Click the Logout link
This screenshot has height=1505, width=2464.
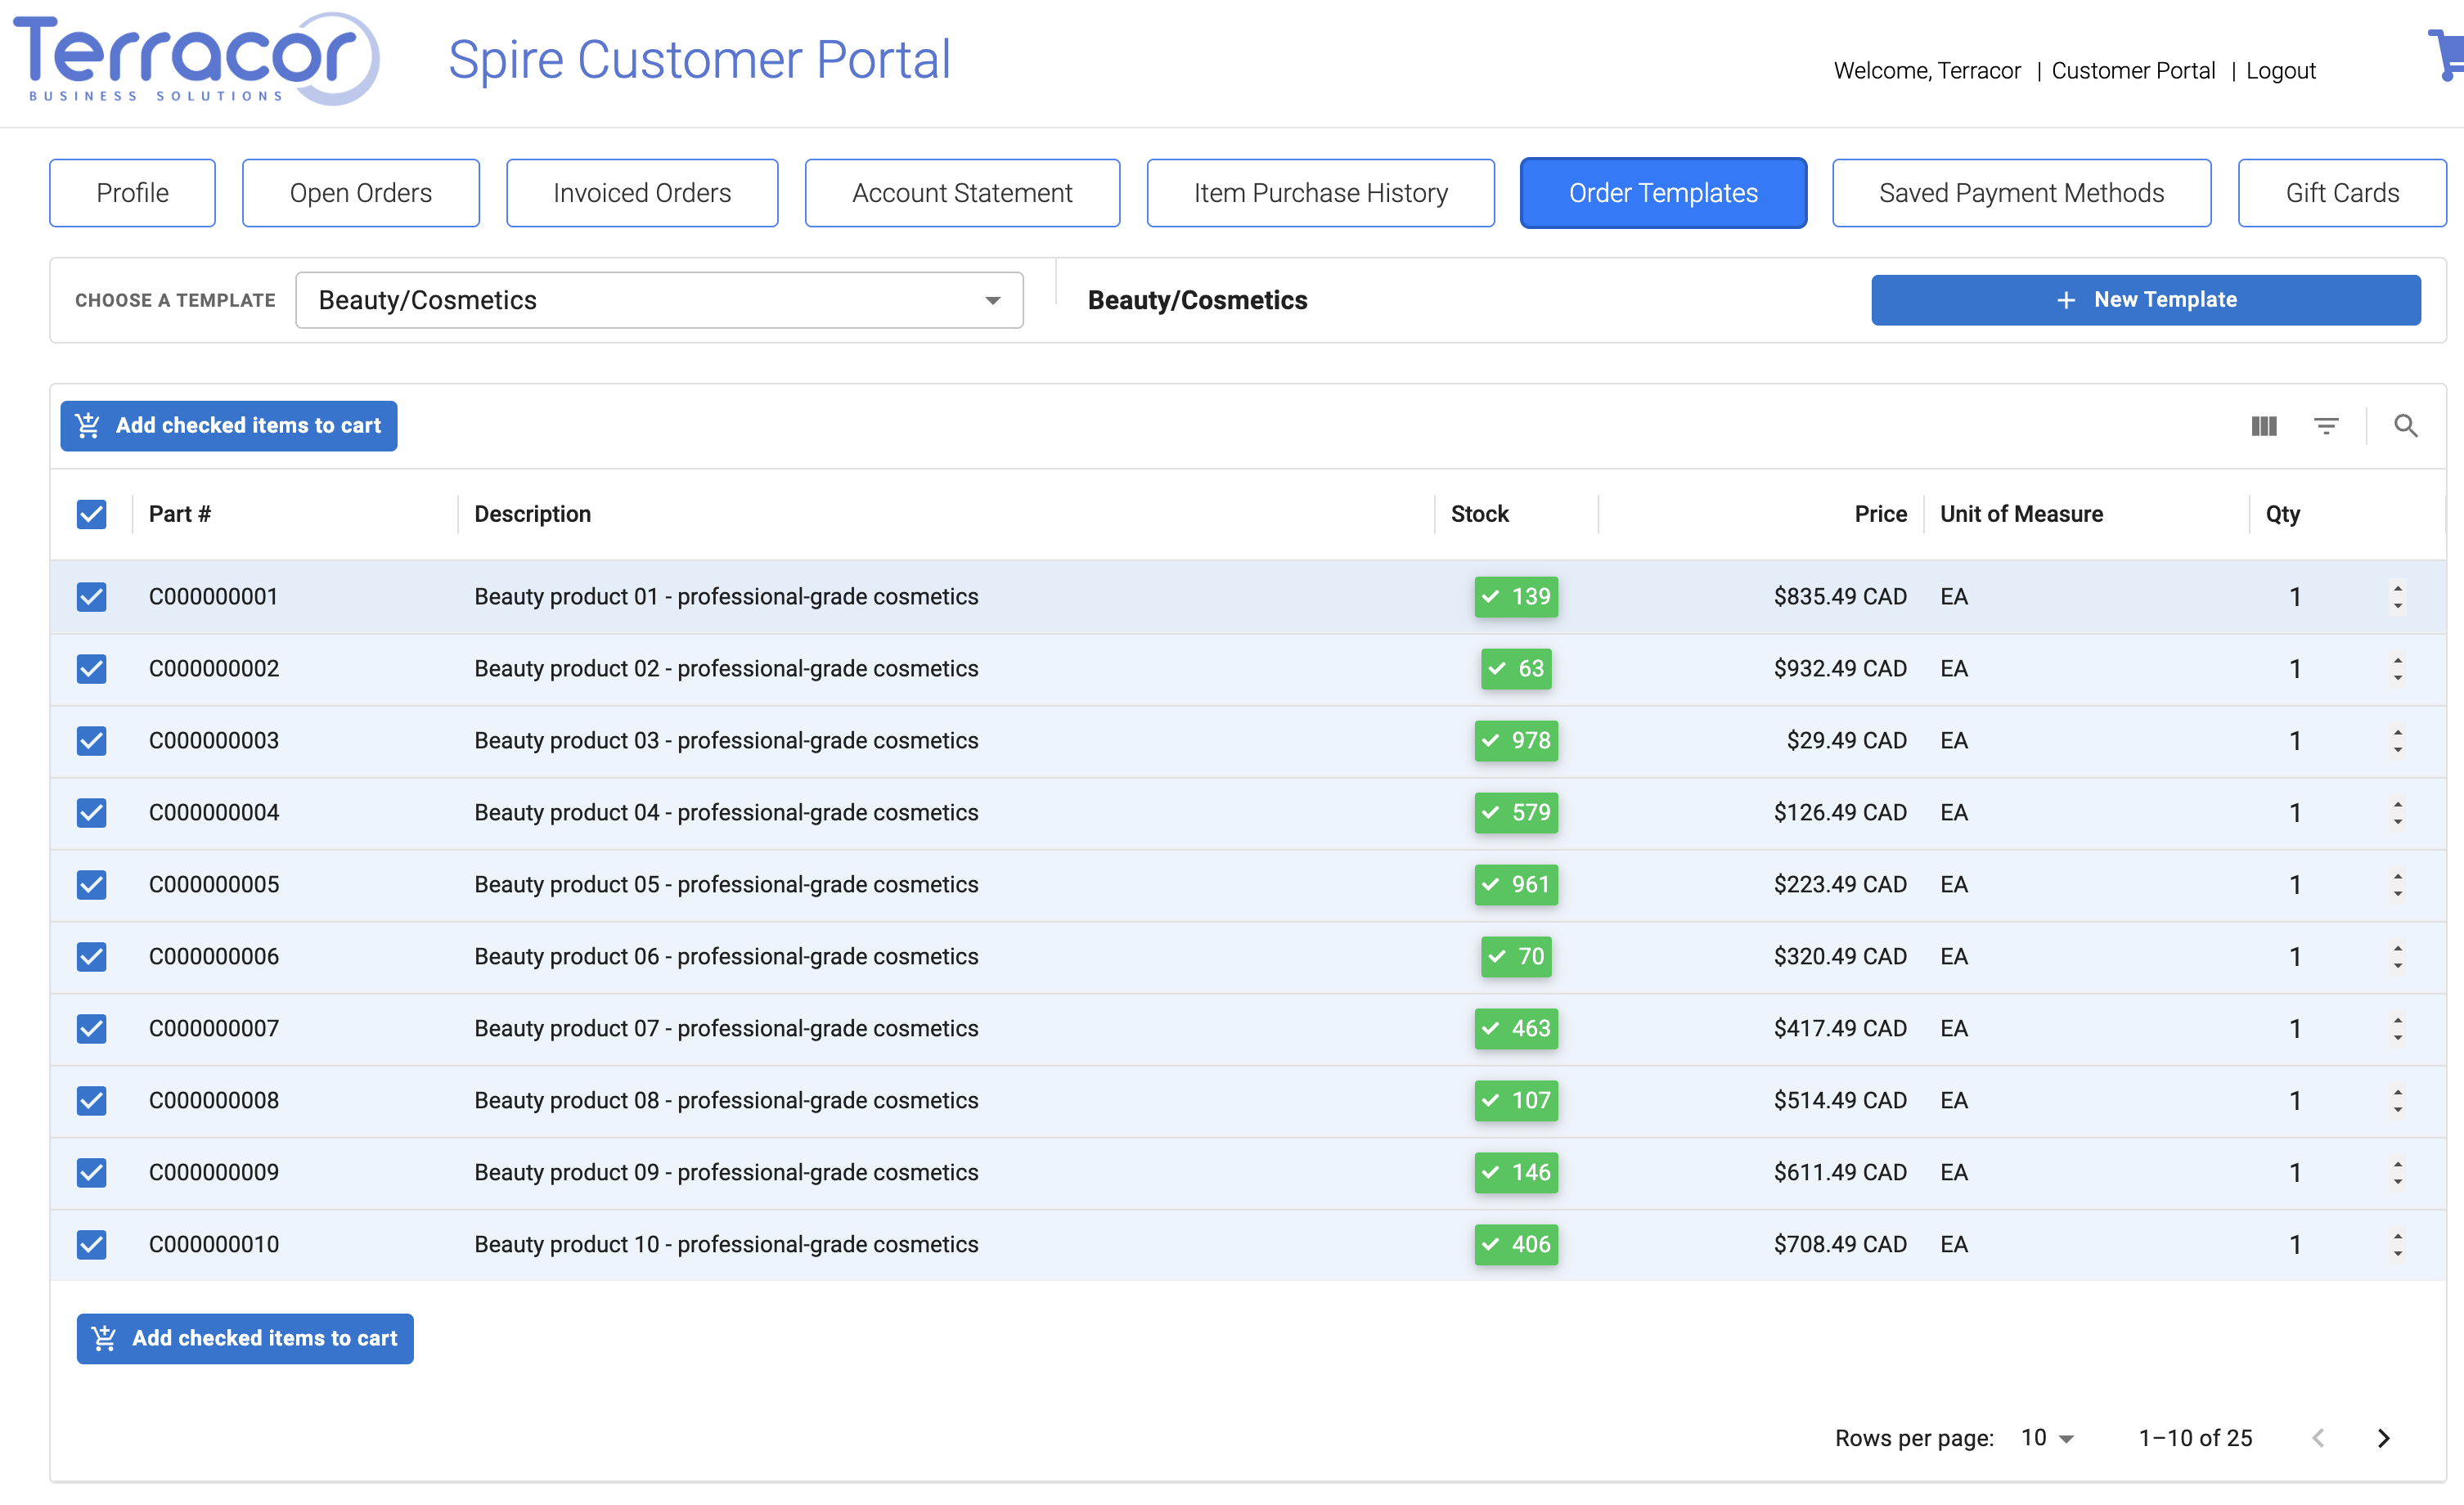(x=2280, y=71)
